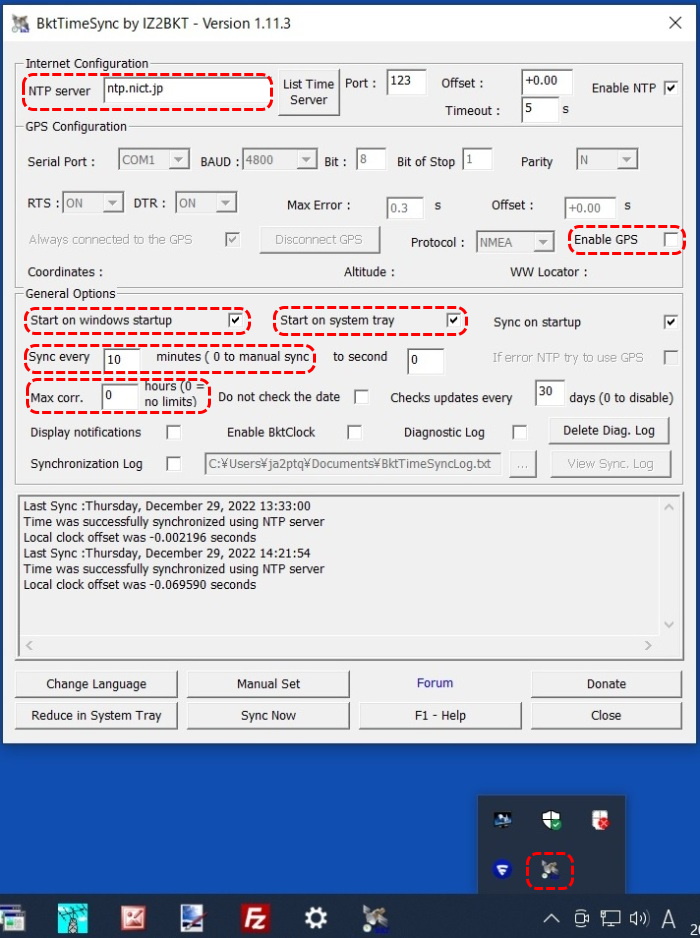Click List Time Server button

(309, 92)
